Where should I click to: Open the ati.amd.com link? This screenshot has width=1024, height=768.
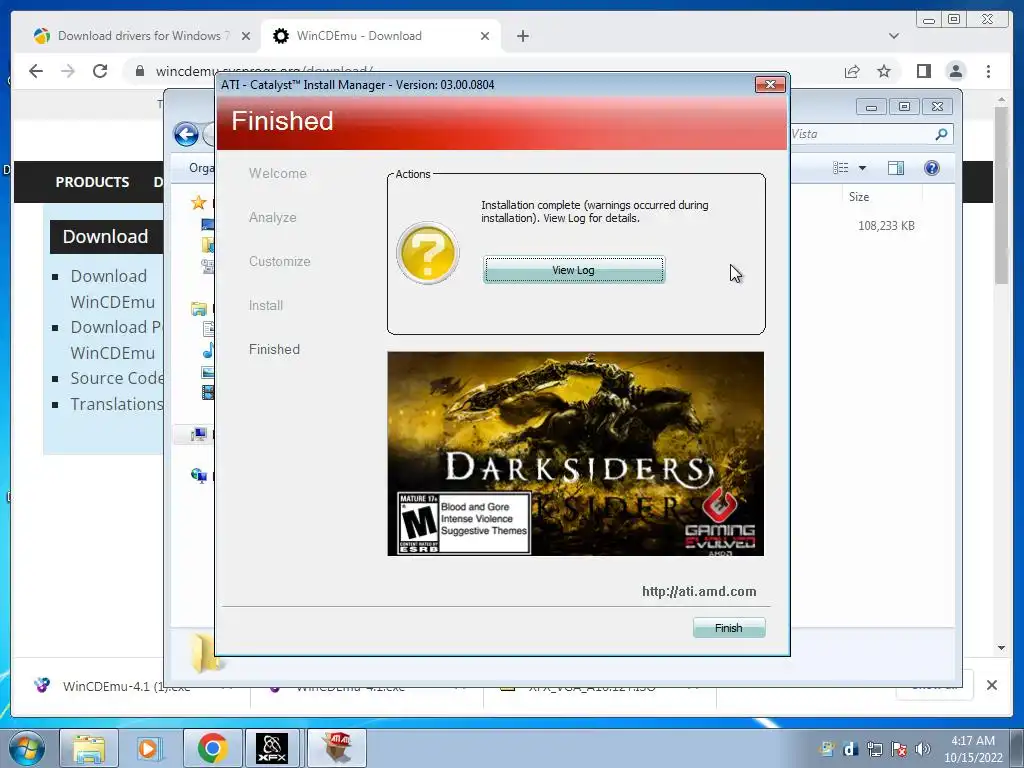(x=699, y=592)
